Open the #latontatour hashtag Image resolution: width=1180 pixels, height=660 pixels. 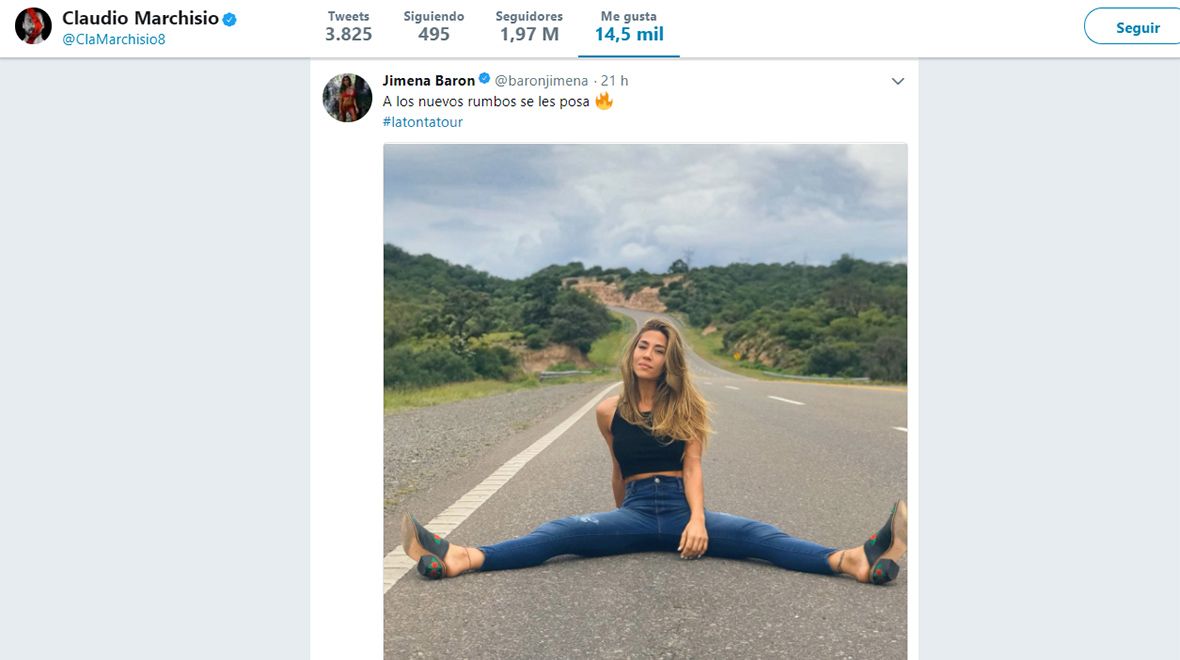click(423, 122)
